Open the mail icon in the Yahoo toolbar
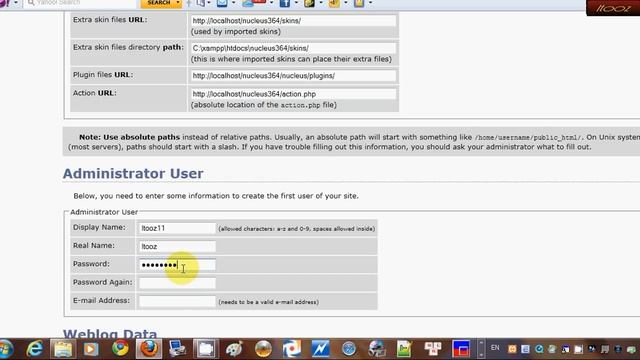The image size is (640, 360). pyautogui.click(x=222, y=3)
